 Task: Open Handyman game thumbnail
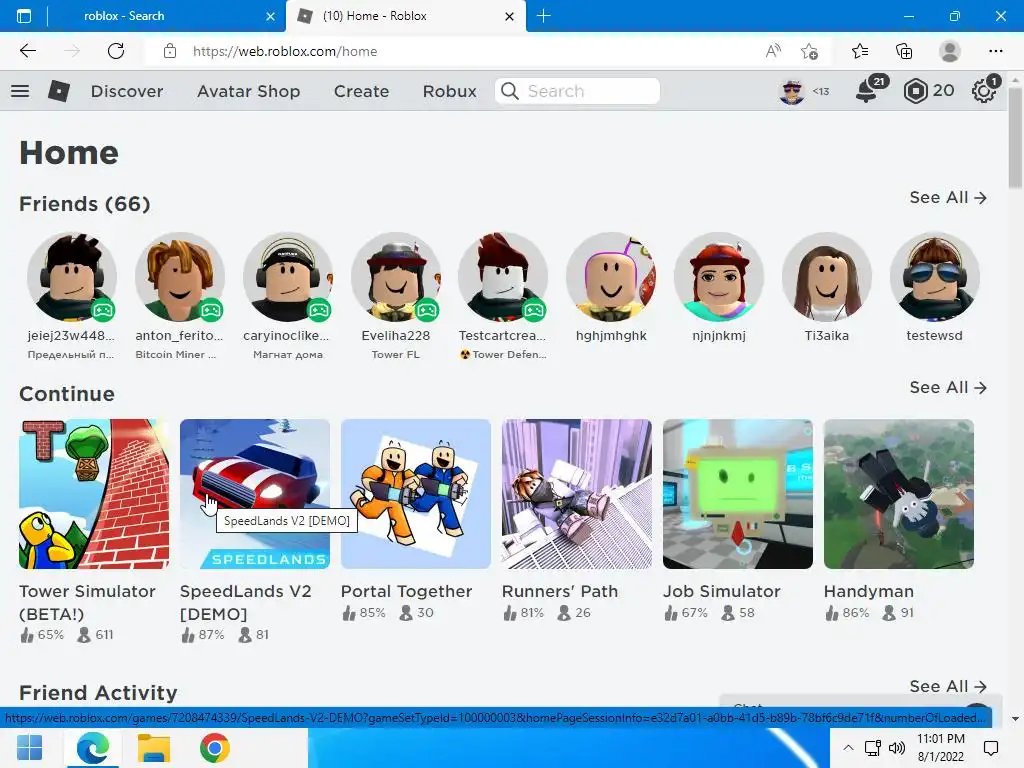[899, 494]
